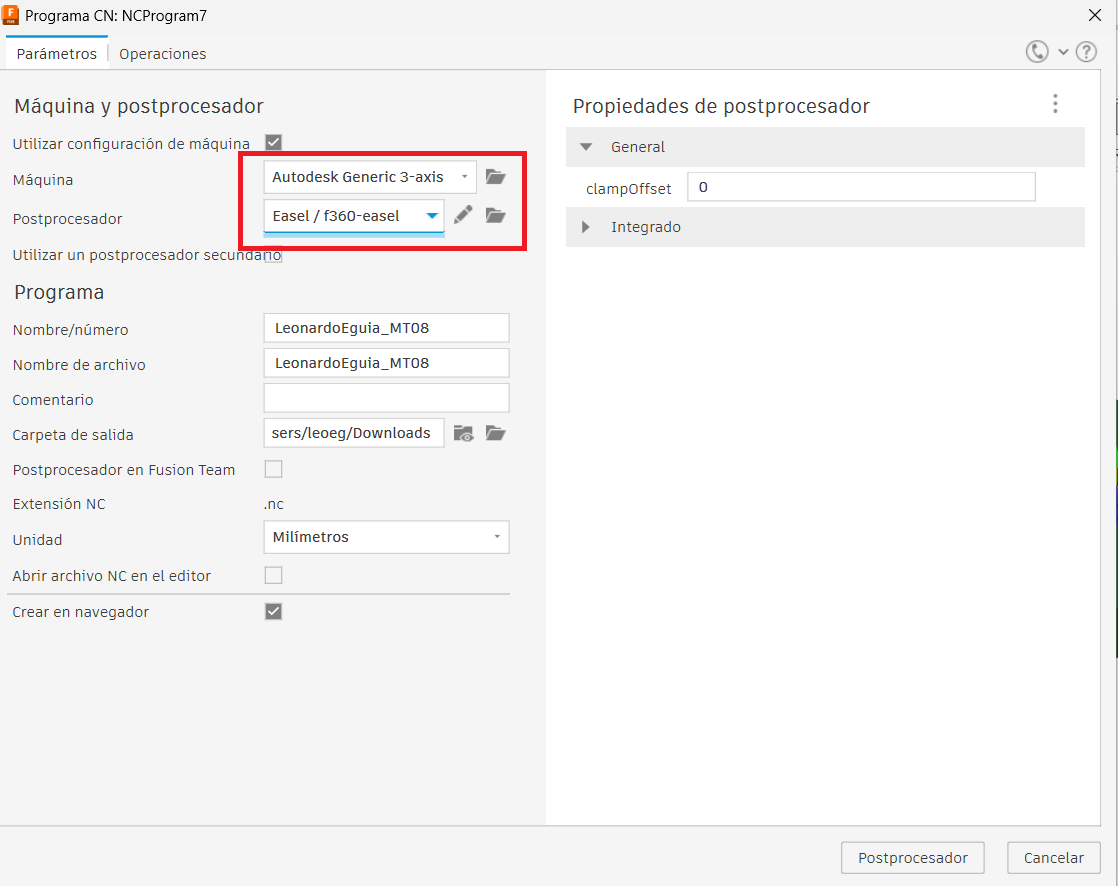The height and width of the screenshot is (886, 1118).
Task: Switch to the Operaciones tab
Action: (163, 53)
